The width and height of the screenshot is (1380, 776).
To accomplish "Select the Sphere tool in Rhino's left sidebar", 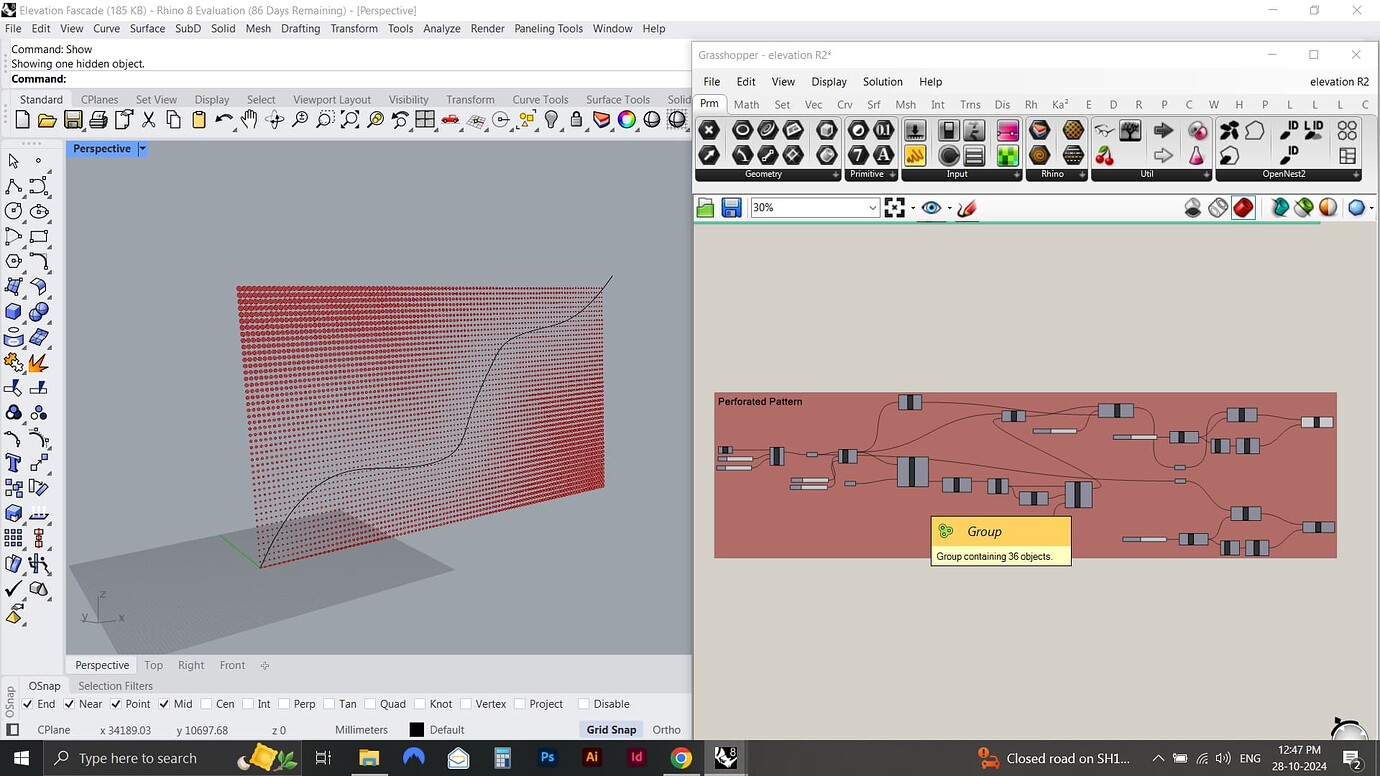I will (x=40, y=311).
